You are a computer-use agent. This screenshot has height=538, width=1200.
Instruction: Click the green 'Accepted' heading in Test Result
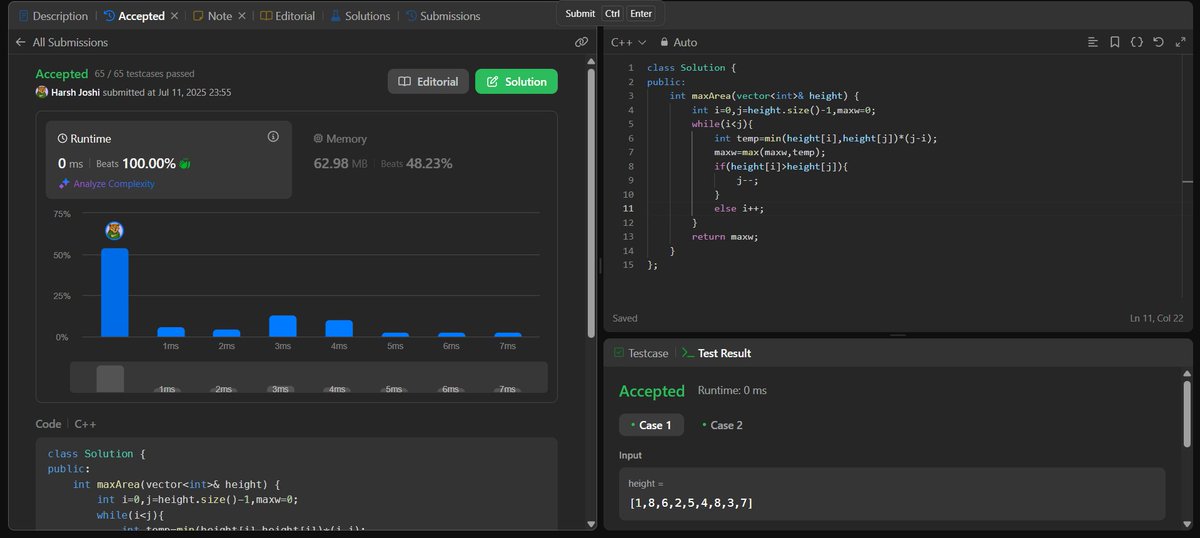click(x=652, y=391)
